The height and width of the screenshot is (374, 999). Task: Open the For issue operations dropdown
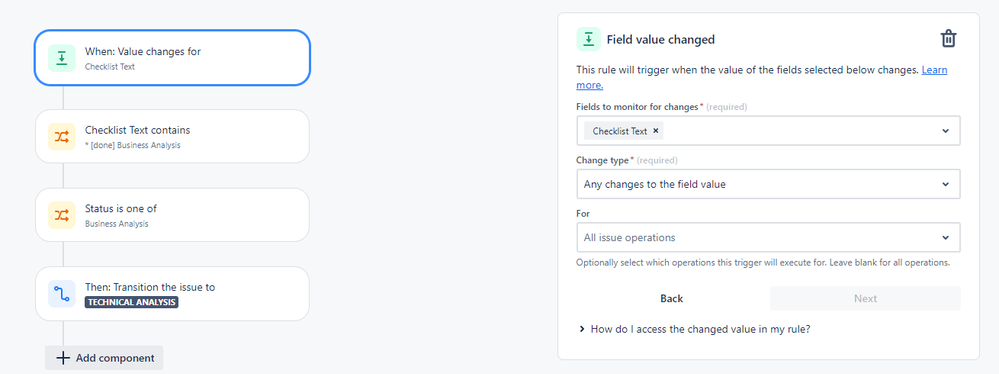[768, 238]
